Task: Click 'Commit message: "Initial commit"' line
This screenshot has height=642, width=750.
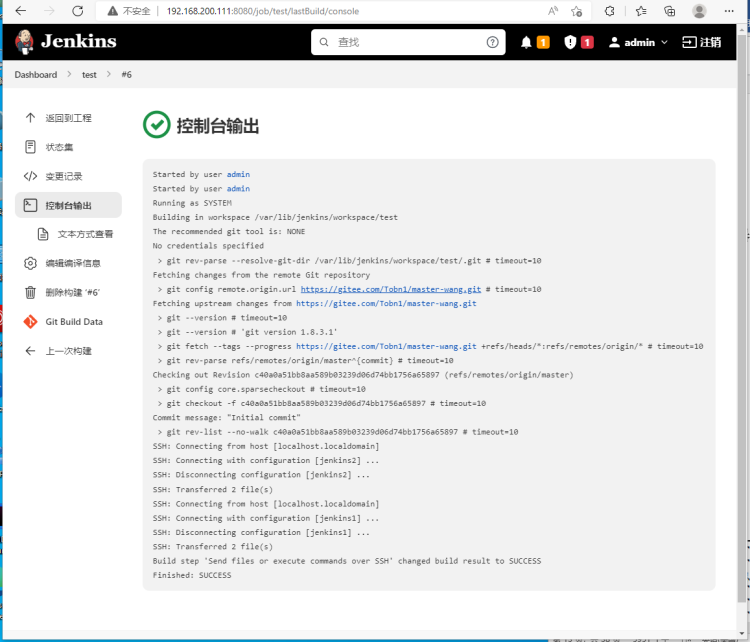Action: 226,417
